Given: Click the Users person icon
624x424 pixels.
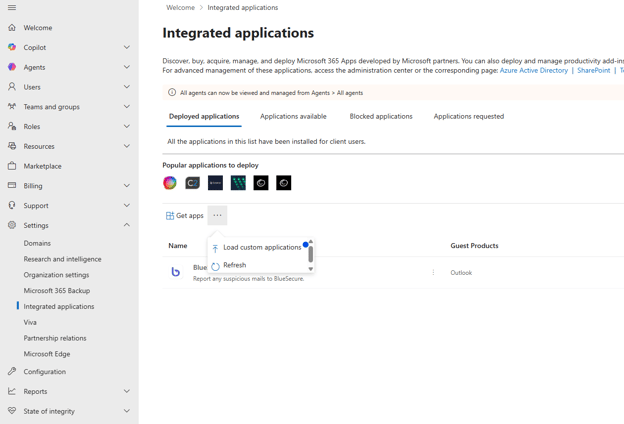Looking at the screenshot, I should 12,86.
